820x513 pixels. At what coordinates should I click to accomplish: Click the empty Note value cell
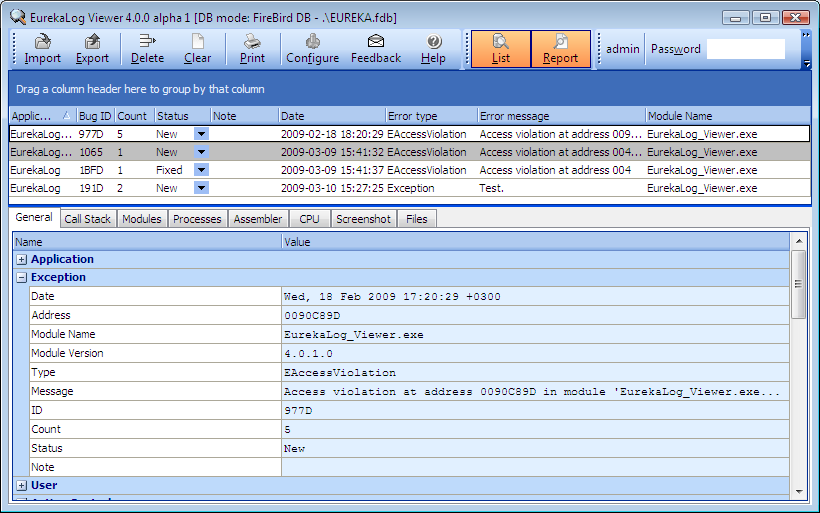pyautogui.click(x=536, y=467)
